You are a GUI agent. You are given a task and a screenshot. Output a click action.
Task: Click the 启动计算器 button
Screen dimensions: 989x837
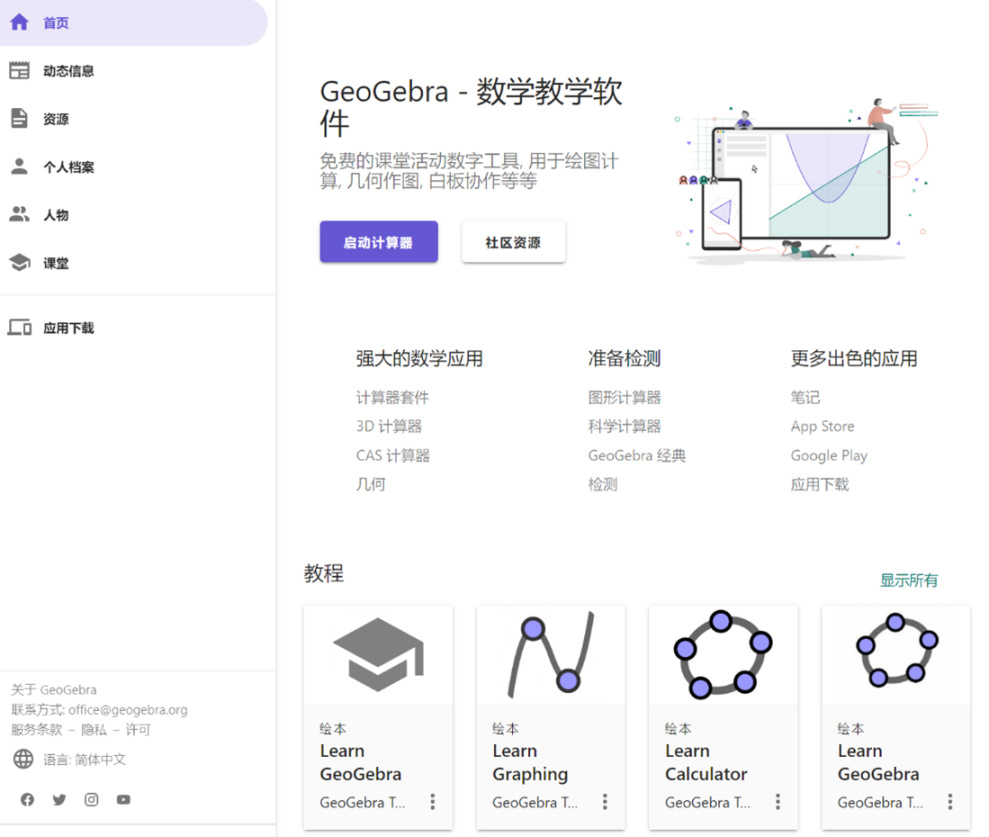click(x=378, y=242)
